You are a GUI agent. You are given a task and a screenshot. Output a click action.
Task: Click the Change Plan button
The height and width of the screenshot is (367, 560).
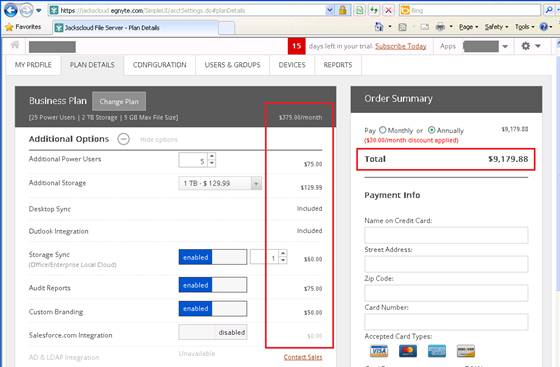(x=119, y=101)
